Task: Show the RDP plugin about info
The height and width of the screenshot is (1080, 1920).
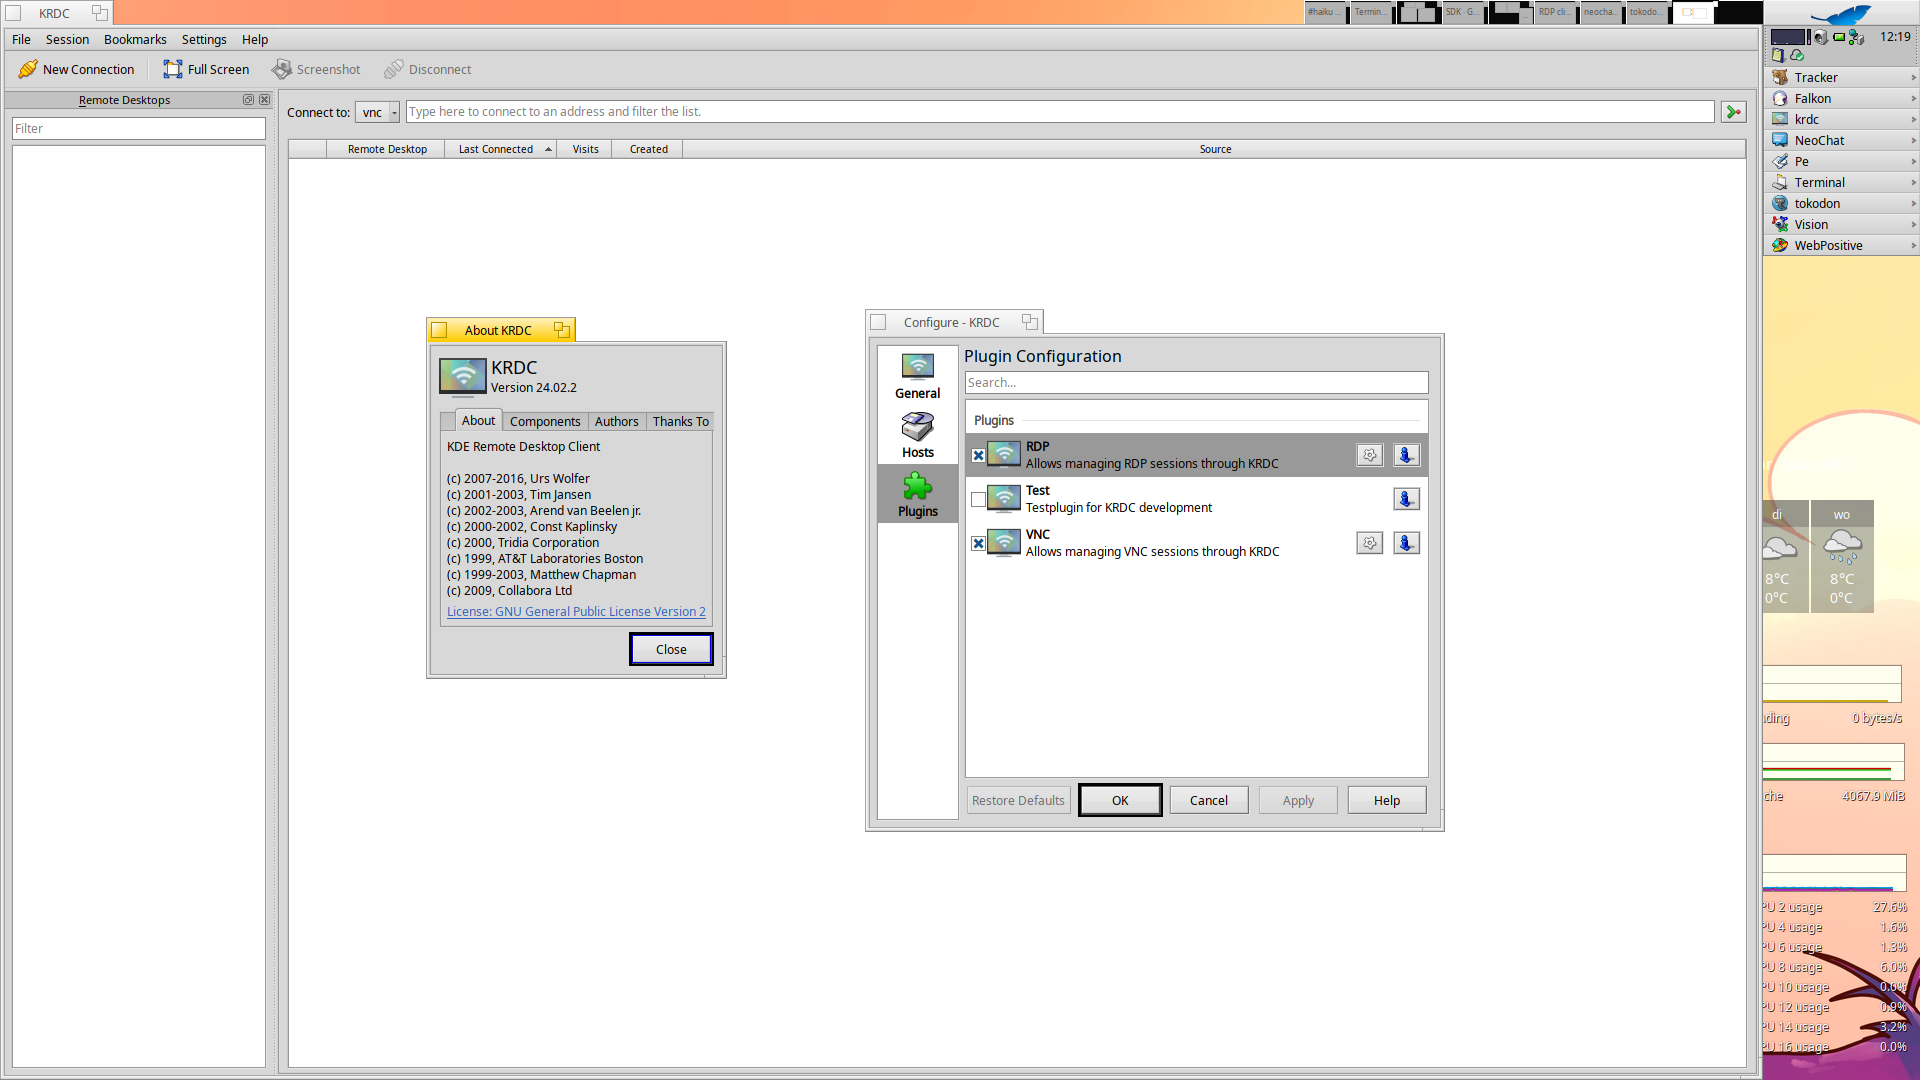Action: coord(1406,455)
